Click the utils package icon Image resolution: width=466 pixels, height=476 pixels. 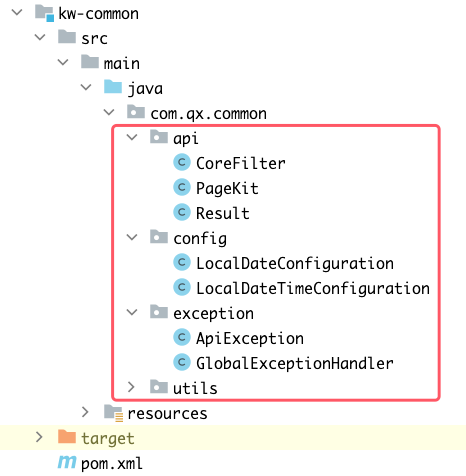coord(159,387)
